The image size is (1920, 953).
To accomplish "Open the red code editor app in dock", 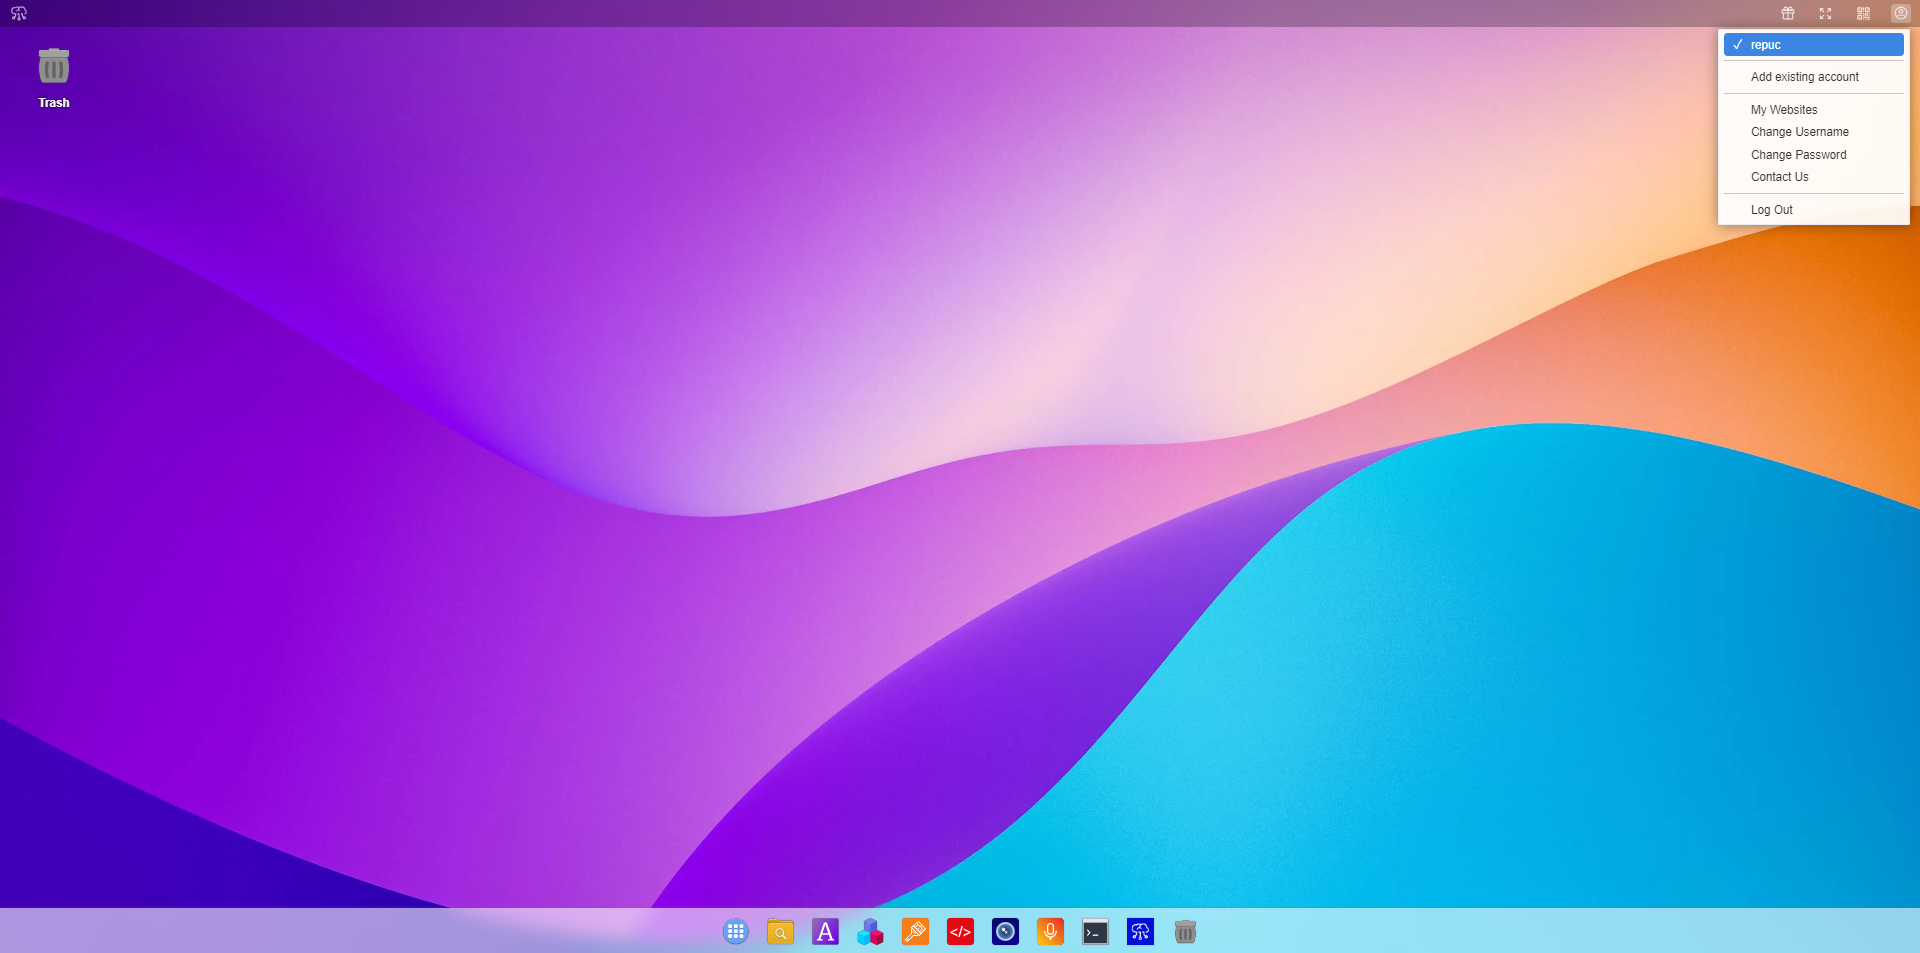I will click(960, 932).
